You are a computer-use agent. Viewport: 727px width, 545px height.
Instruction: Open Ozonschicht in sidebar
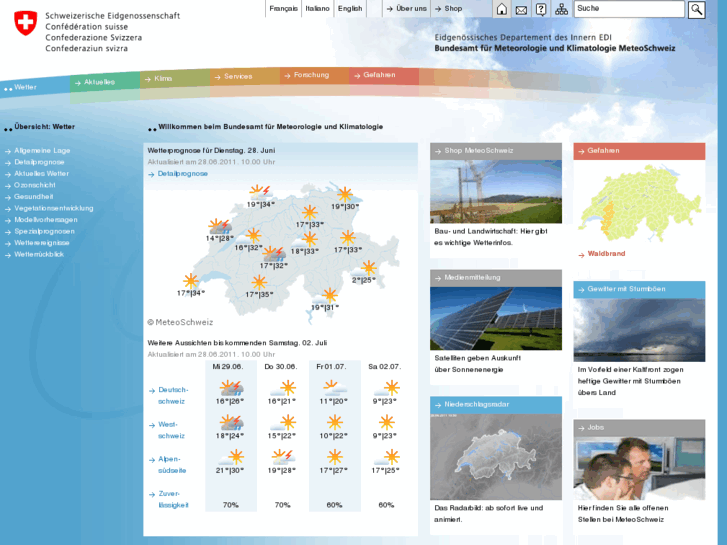[35, 185]
